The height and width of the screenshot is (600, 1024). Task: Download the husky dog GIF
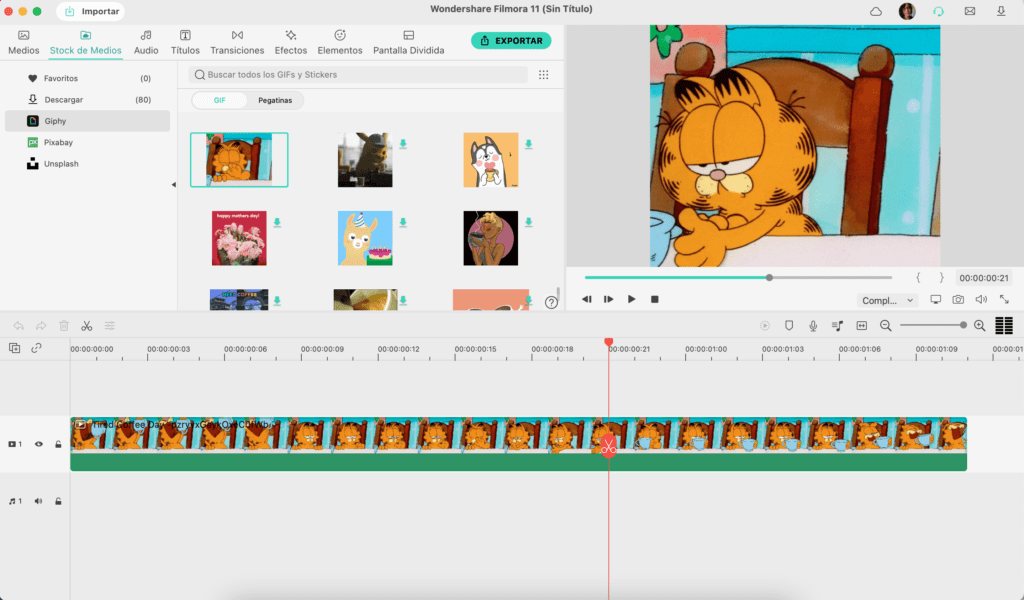[x=528, y=144]
